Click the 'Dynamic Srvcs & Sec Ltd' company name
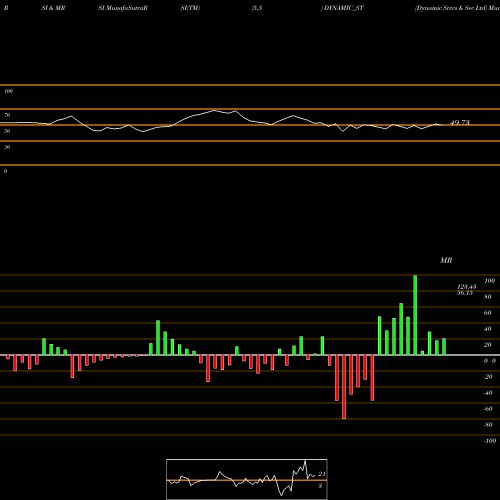 click(x=450, y=8)
